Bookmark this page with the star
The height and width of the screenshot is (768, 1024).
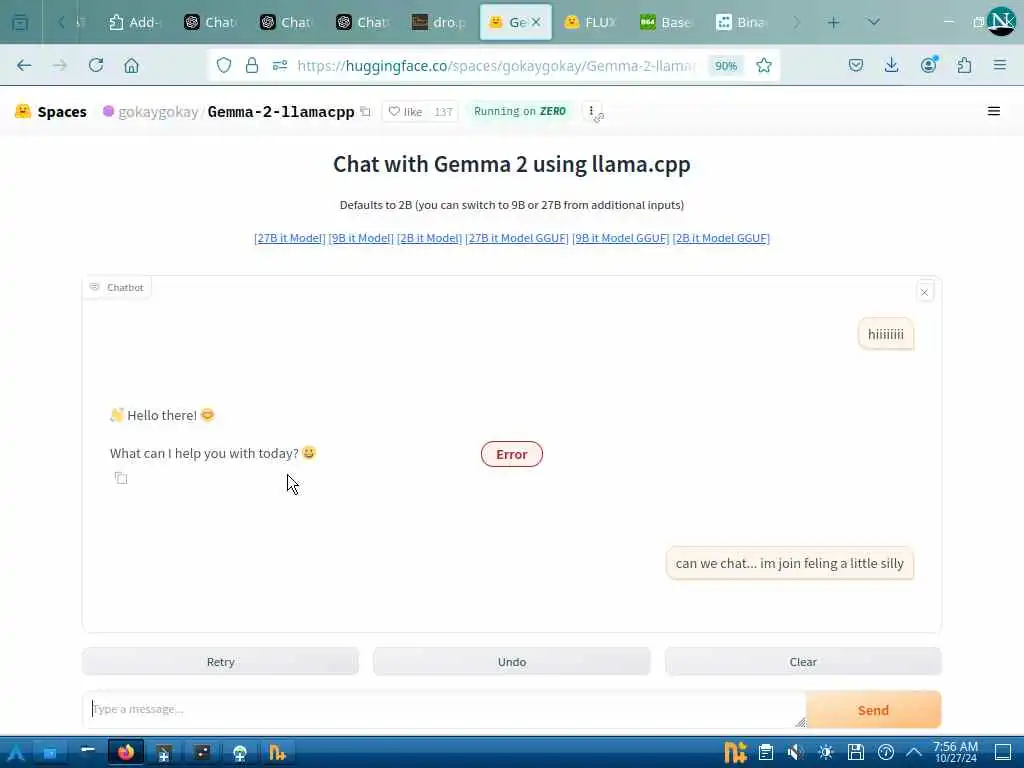(763, 65)
